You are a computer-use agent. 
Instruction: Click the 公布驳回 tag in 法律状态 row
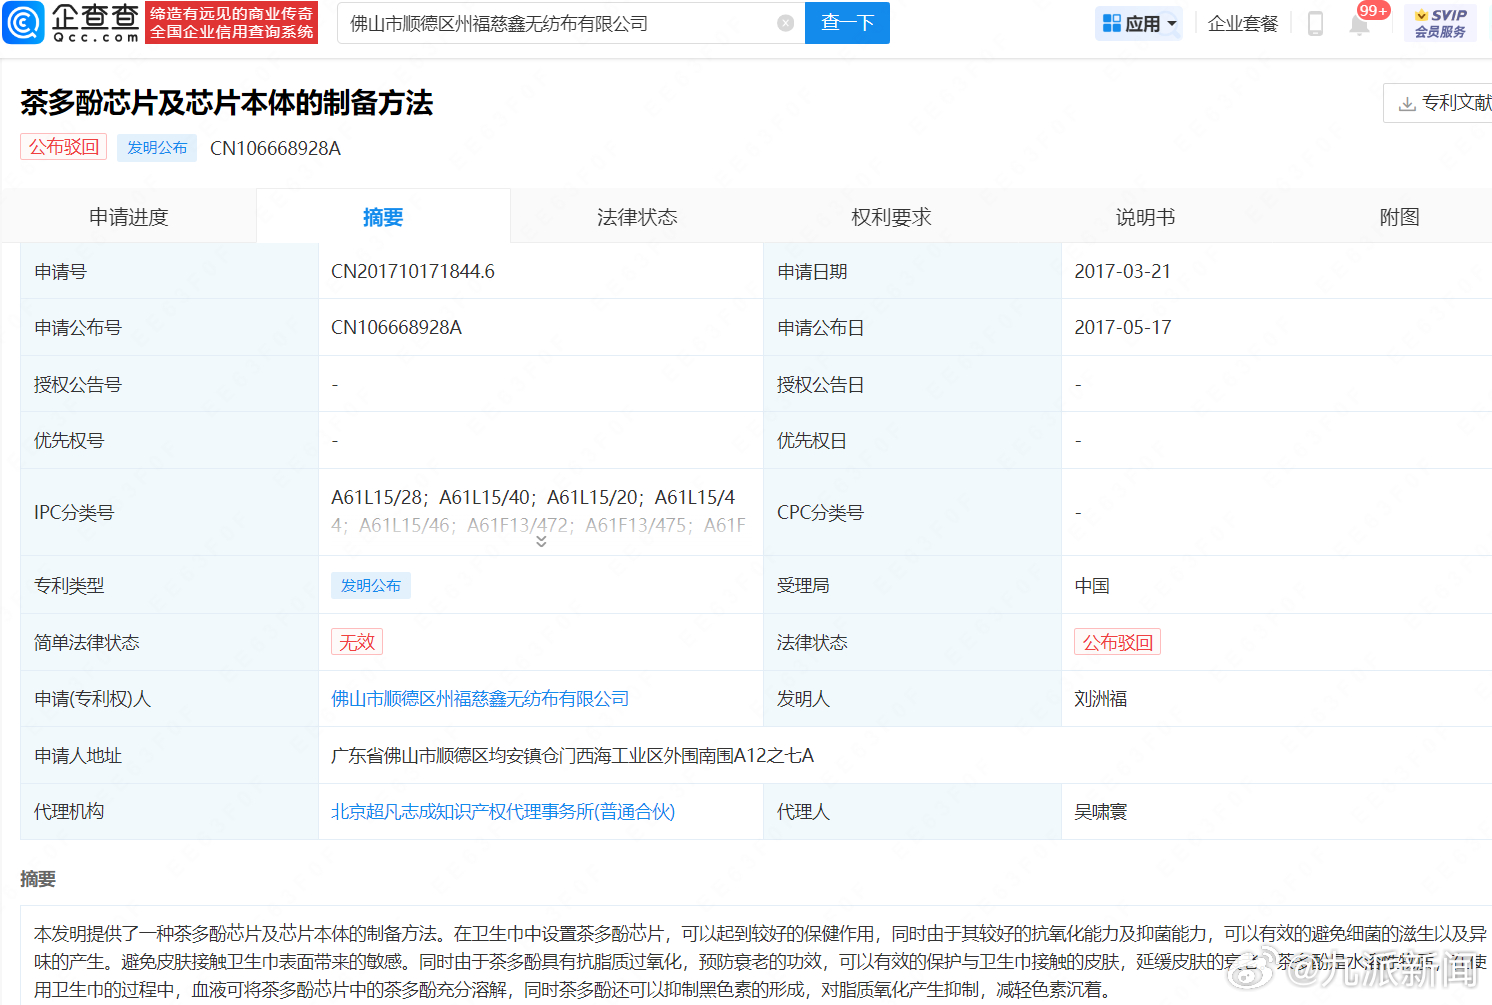[1118, 642]
